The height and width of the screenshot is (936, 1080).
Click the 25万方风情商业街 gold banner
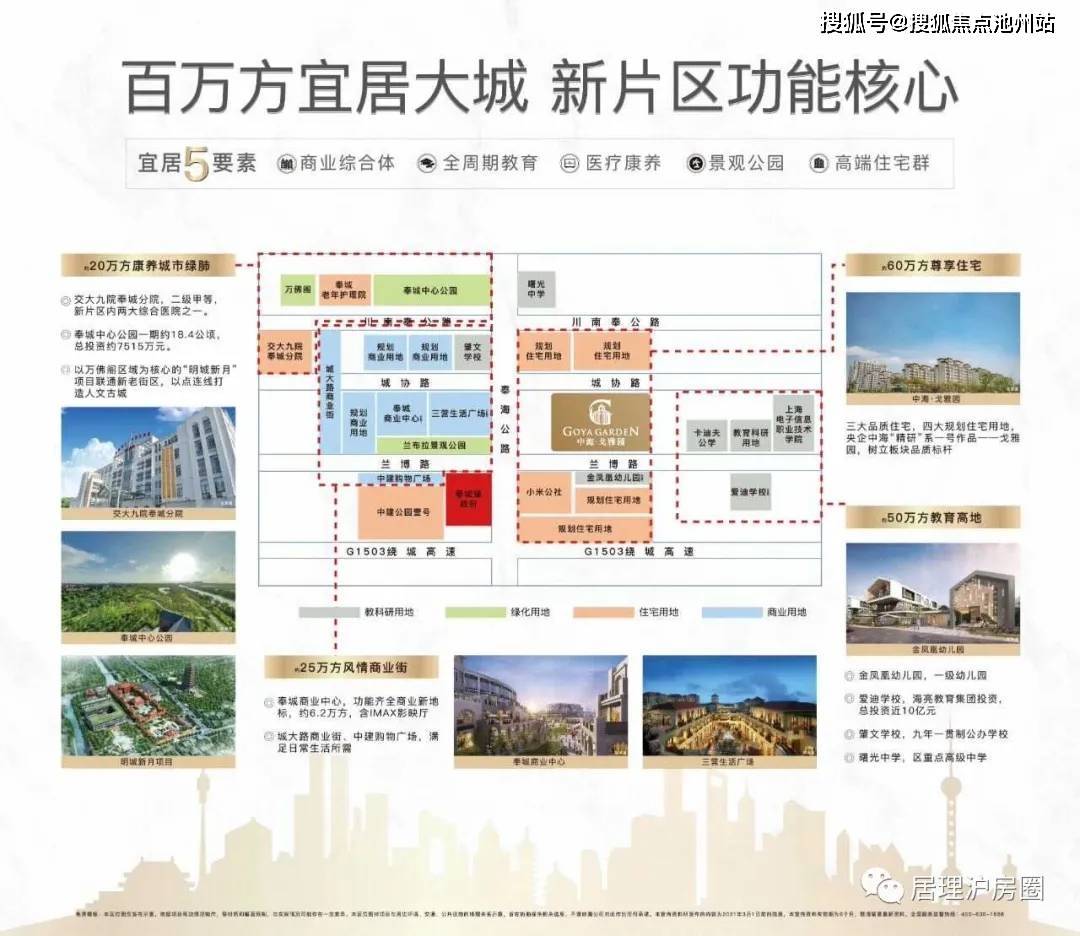click(x=351, y=667)
